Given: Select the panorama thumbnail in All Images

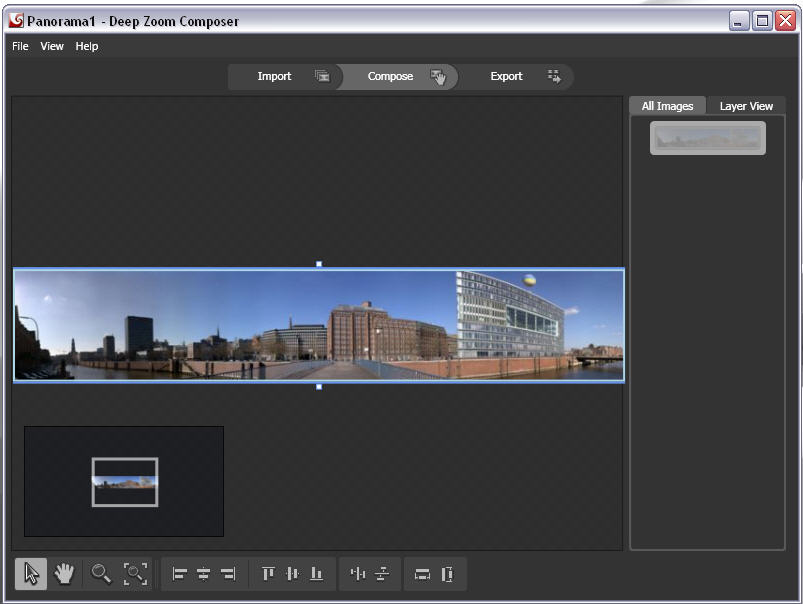Looking at the screenshot, I should coord(708,138).
